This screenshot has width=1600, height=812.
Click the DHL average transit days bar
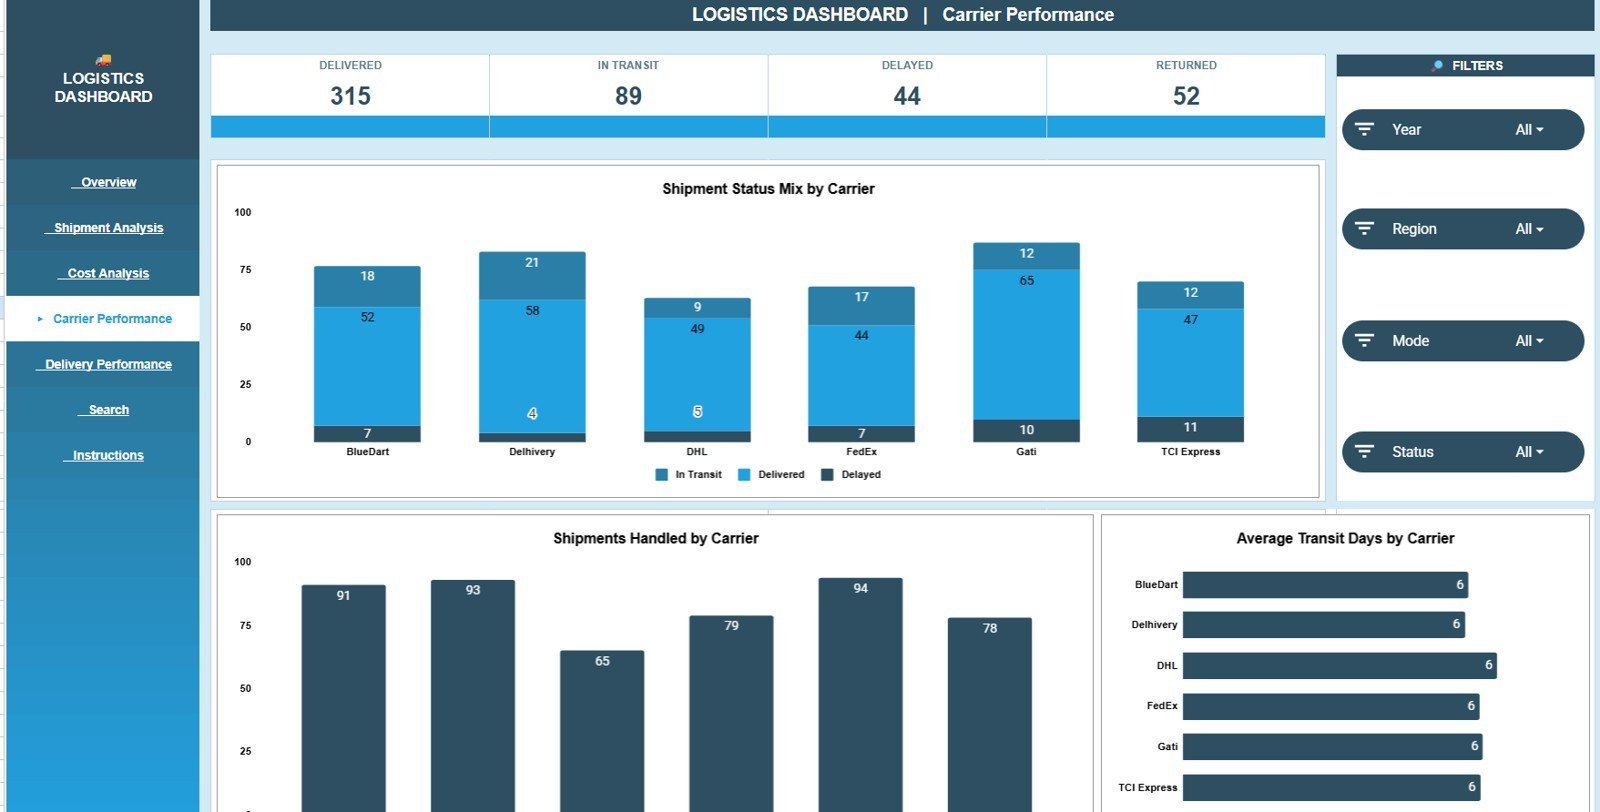point(1340,666)
